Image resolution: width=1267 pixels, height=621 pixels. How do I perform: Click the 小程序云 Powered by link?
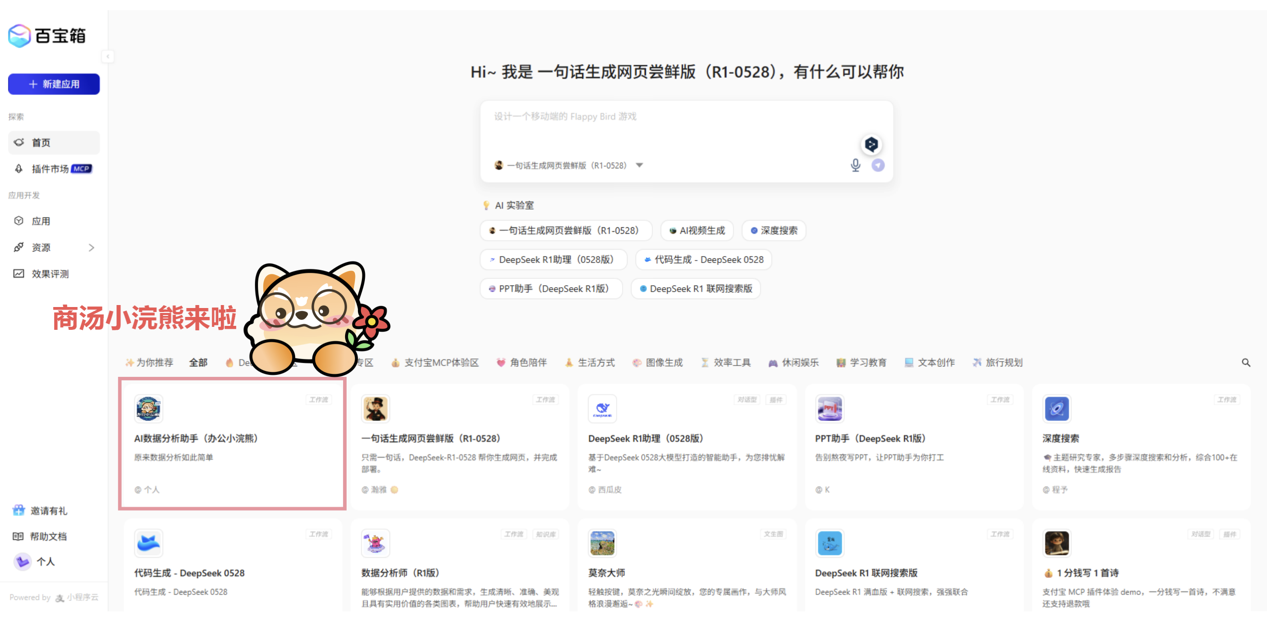[x=77, y=598]
